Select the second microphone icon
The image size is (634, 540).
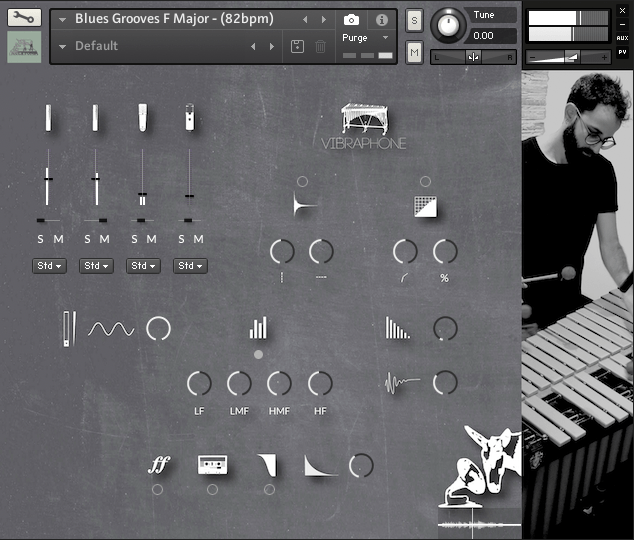pyautogui.click(x=95, y=118)
